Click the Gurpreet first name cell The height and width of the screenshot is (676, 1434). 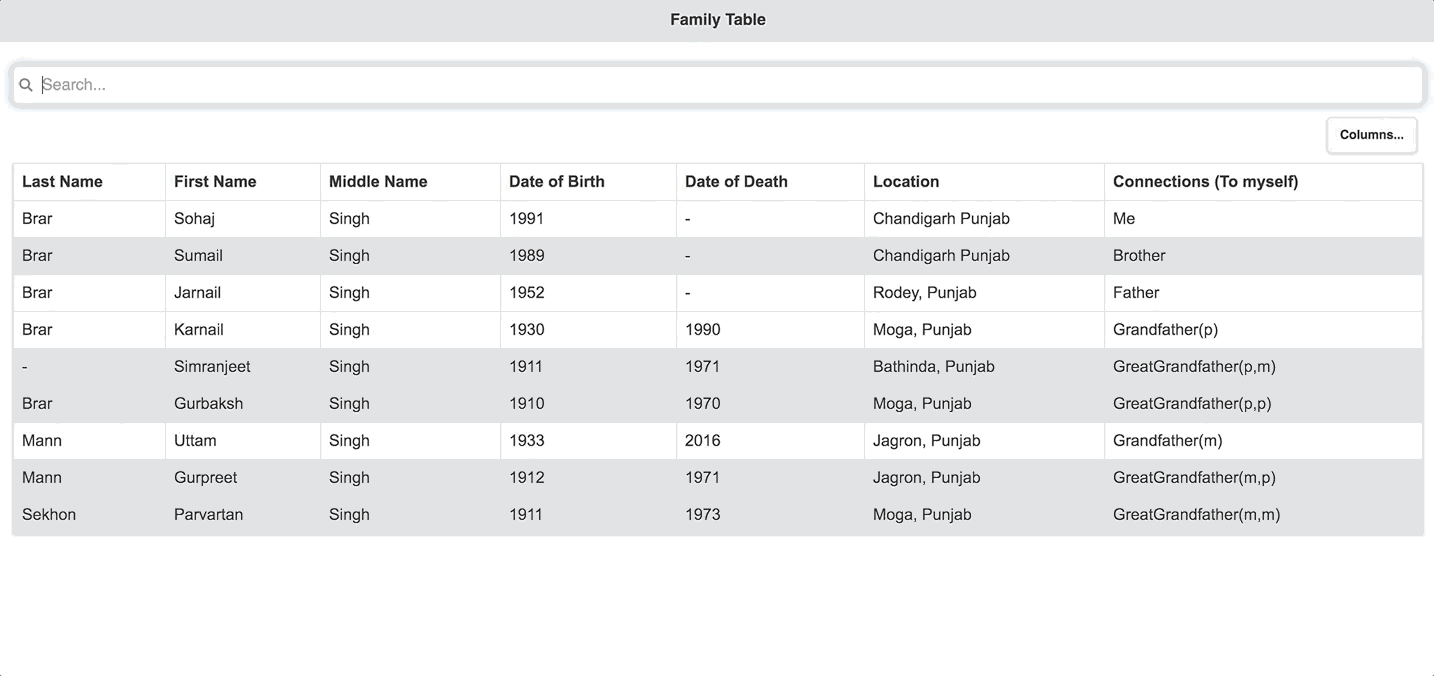(x=206, y=478)
